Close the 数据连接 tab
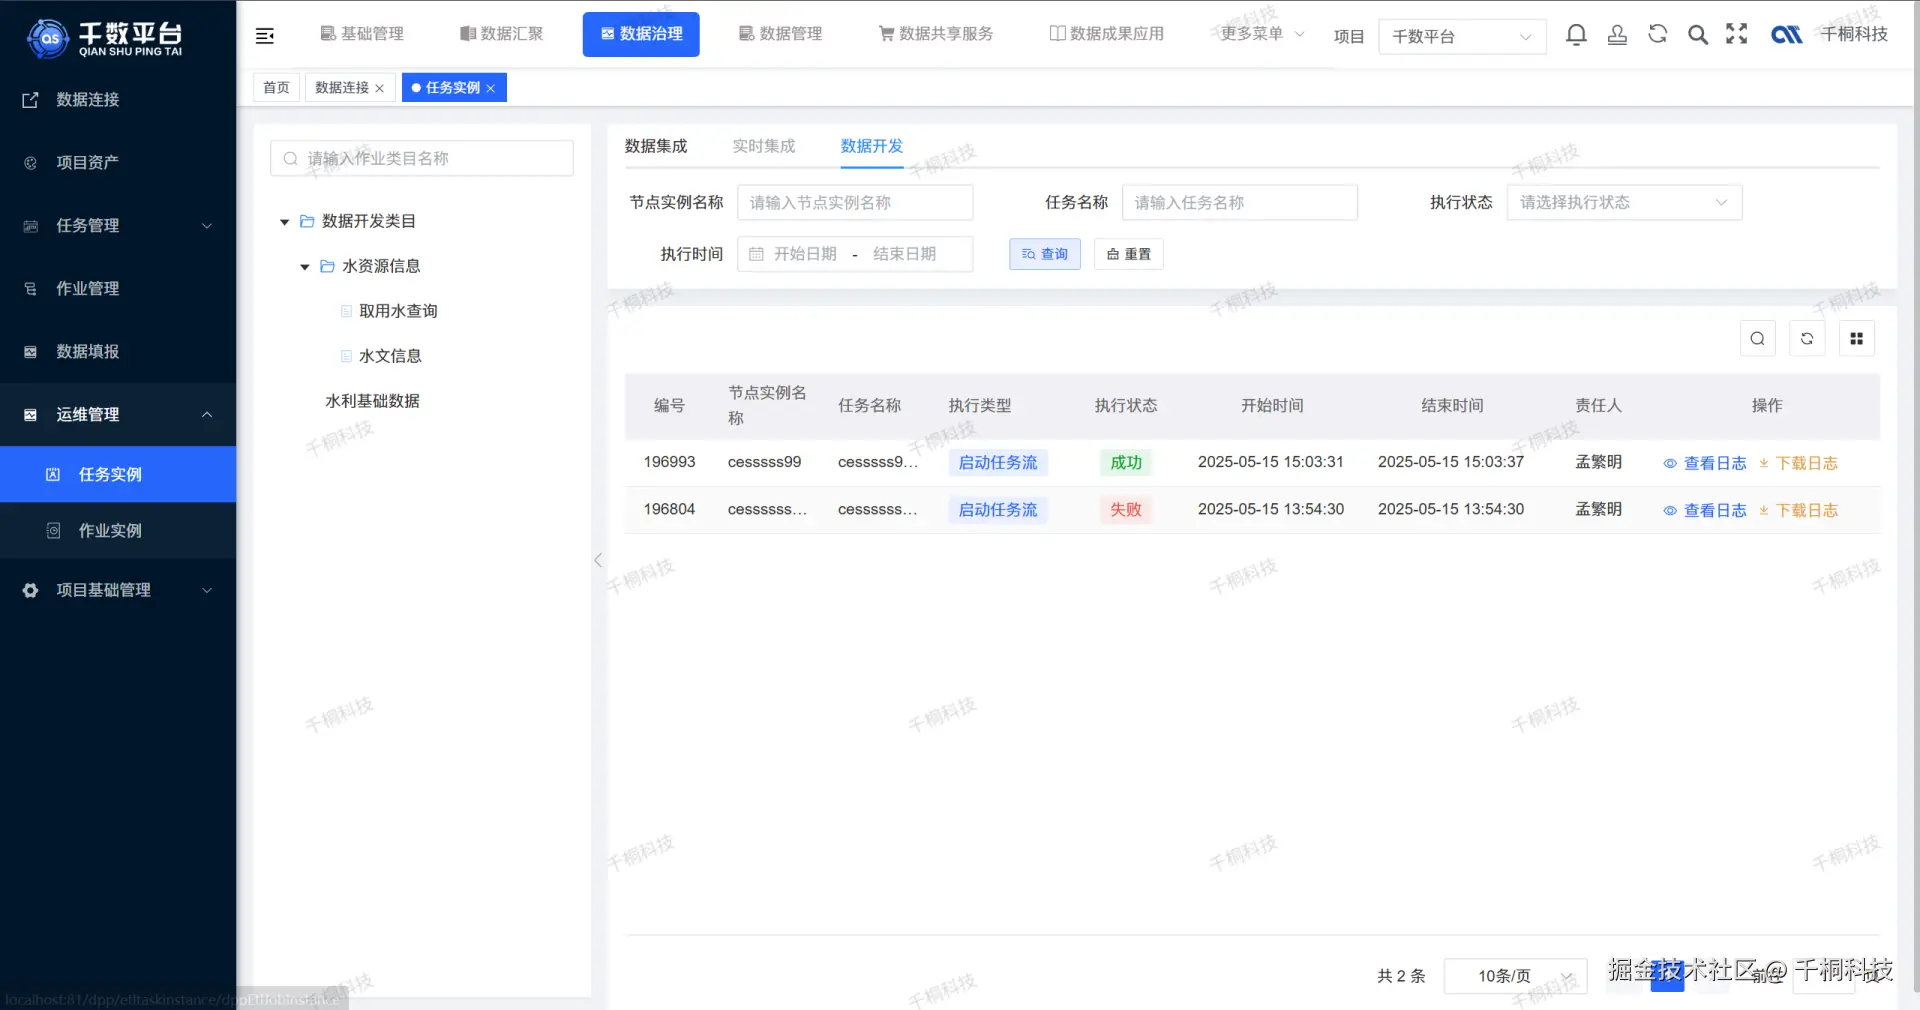This screenshot has width=1920, height=1010. [x=380, y=88]
